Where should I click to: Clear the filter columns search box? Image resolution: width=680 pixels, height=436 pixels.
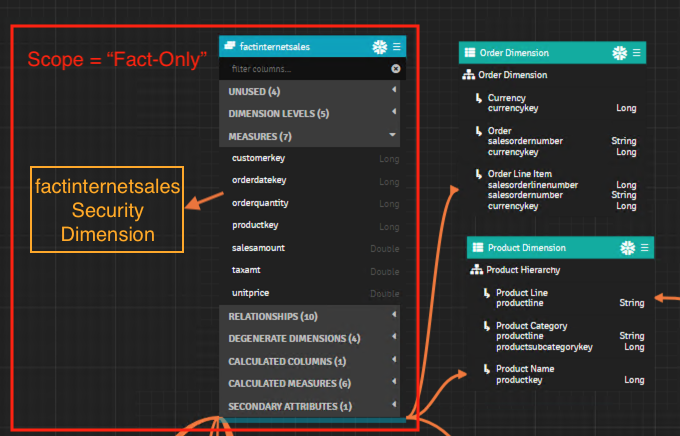[x=396, y=69]
